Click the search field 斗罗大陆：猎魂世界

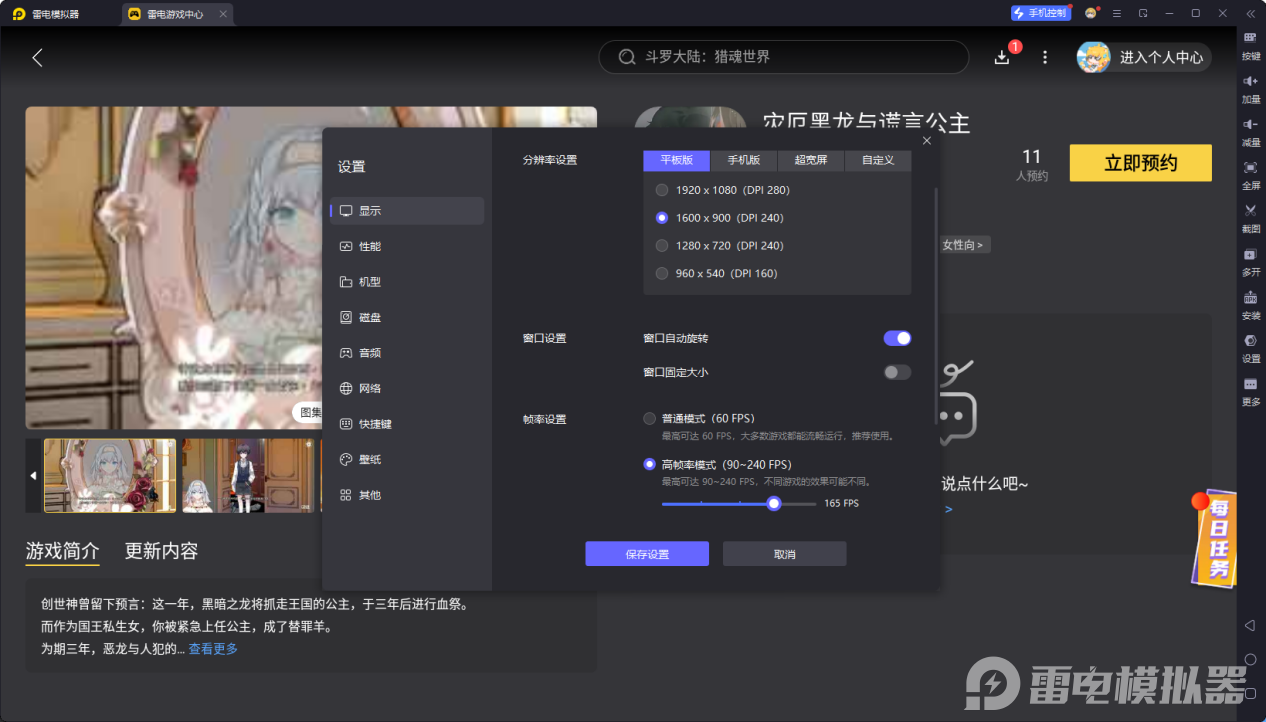click(x=784, y=57)
